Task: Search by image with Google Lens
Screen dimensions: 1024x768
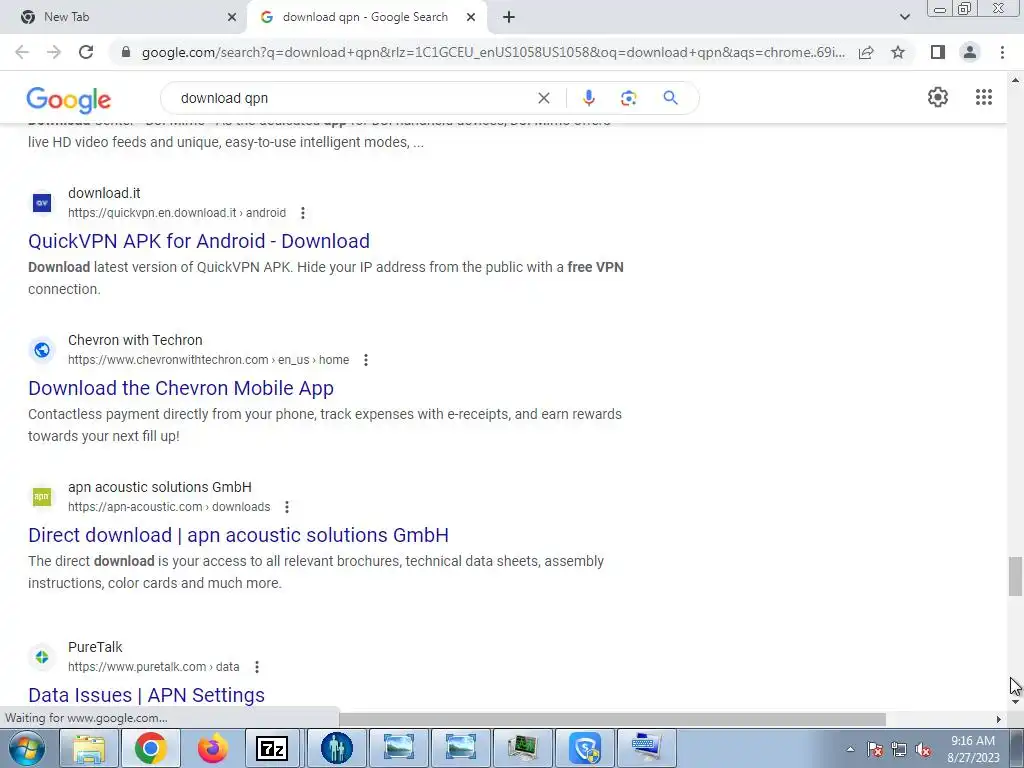Action: coord(628,98)
